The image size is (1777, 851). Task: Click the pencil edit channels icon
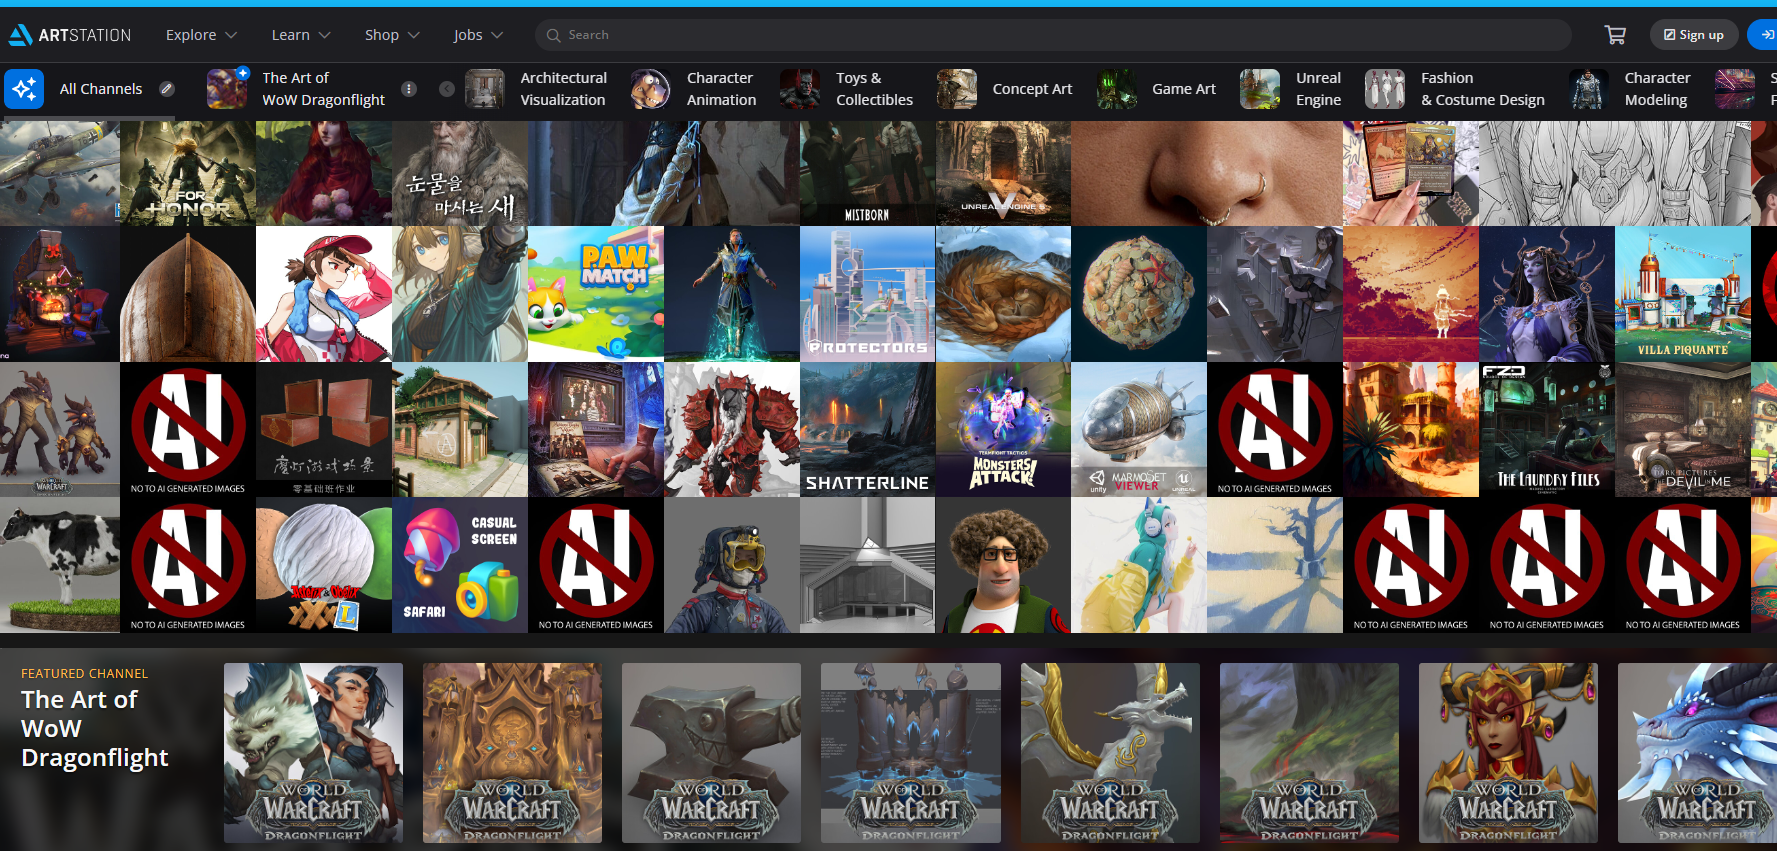pos(167,89)
